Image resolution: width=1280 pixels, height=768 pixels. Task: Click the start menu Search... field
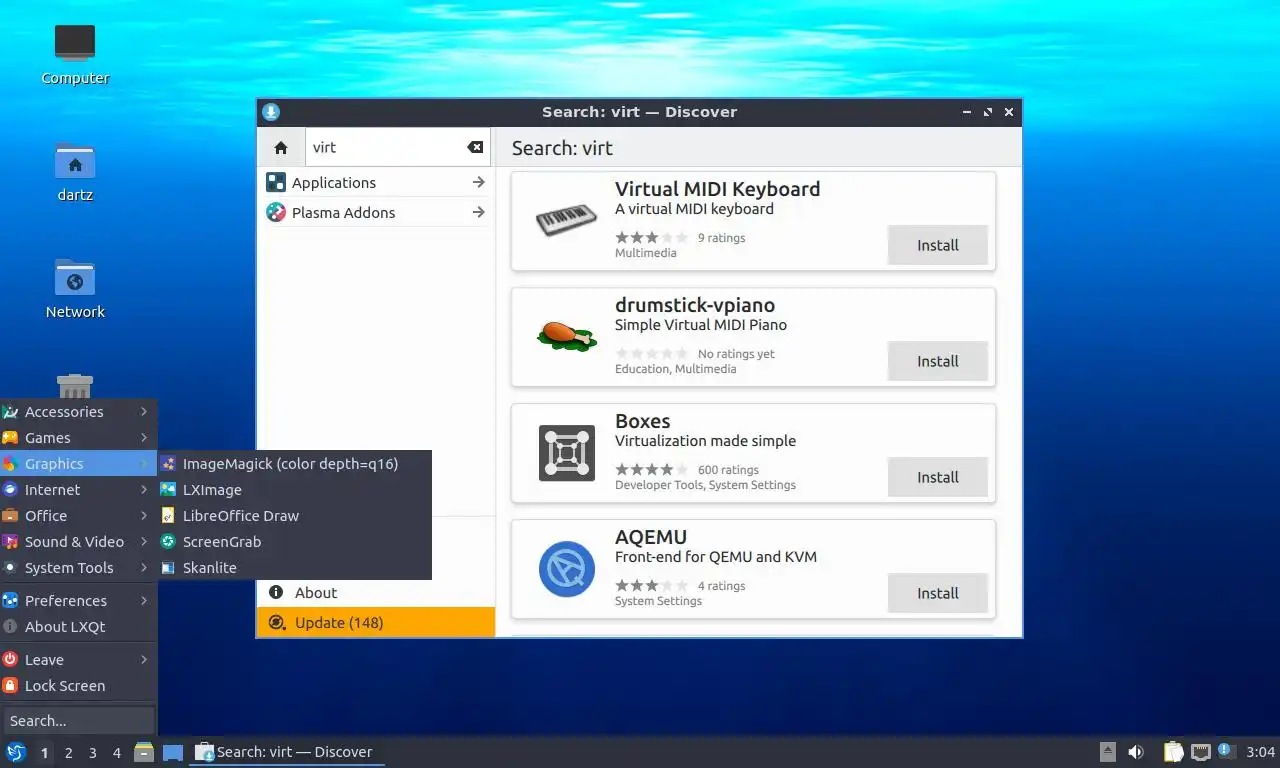pos(78,721)
